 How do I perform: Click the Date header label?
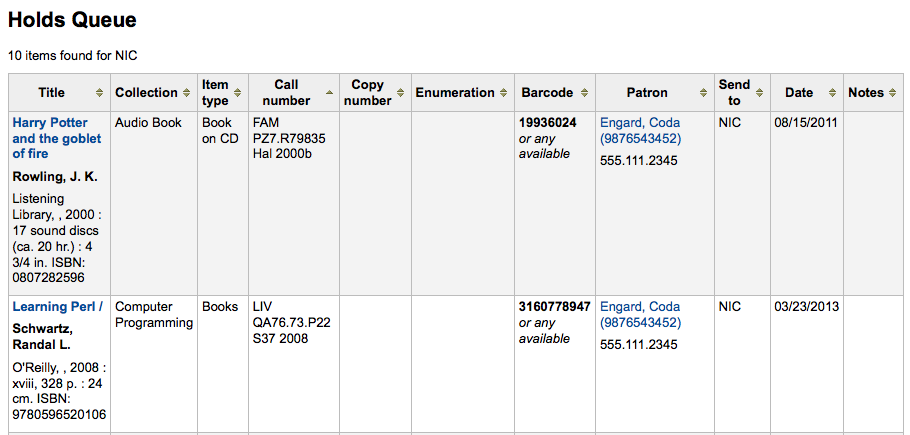799,93
